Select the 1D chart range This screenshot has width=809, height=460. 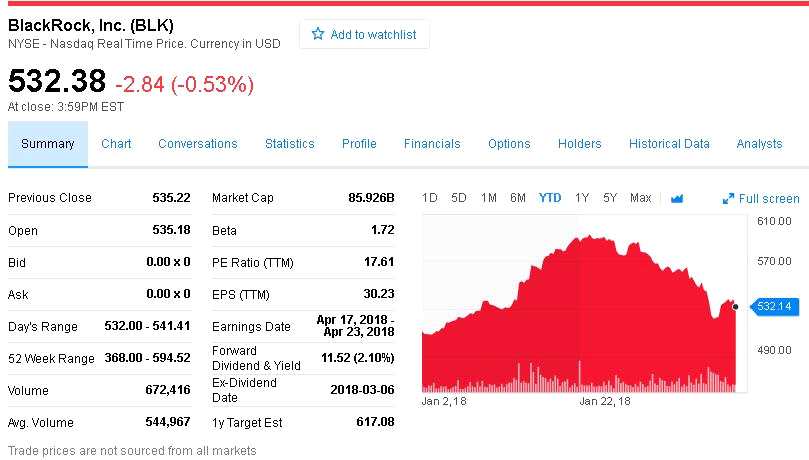click(429, 198)
